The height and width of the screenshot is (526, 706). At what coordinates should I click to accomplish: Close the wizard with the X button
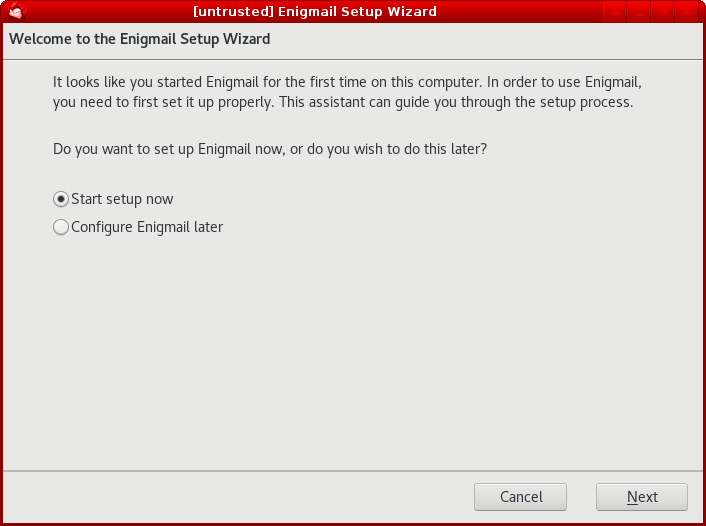687,11
